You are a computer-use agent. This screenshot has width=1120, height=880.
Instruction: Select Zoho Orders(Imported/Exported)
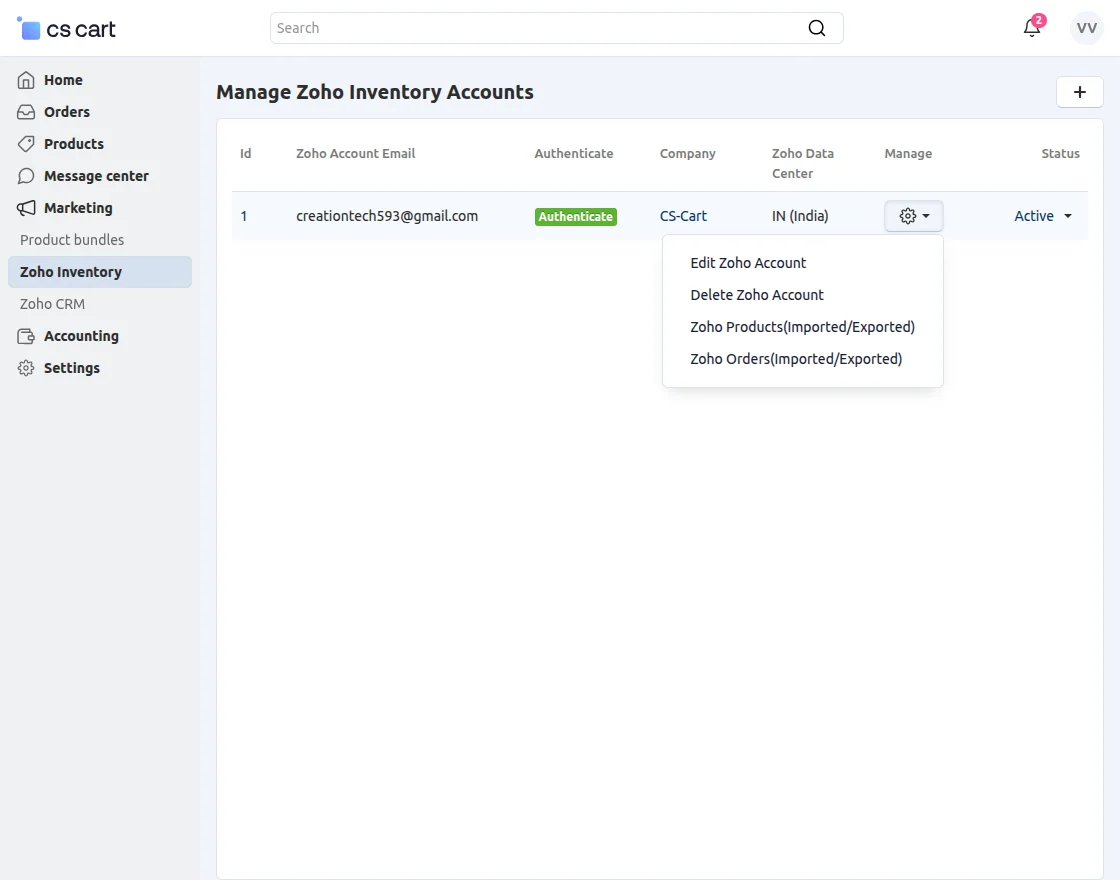point(796,358)
